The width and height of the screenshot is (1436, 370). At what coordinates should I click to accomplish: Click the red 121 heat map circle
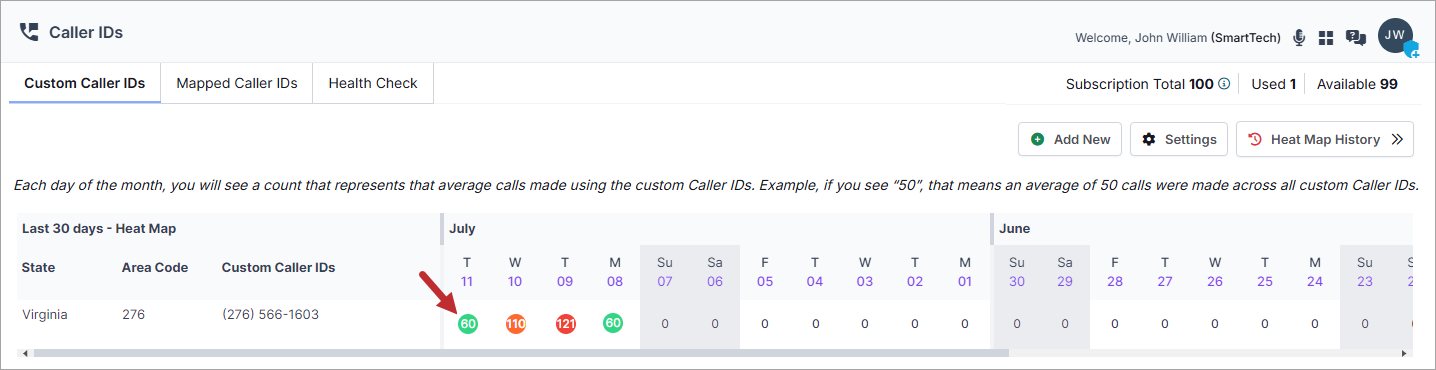565,323
